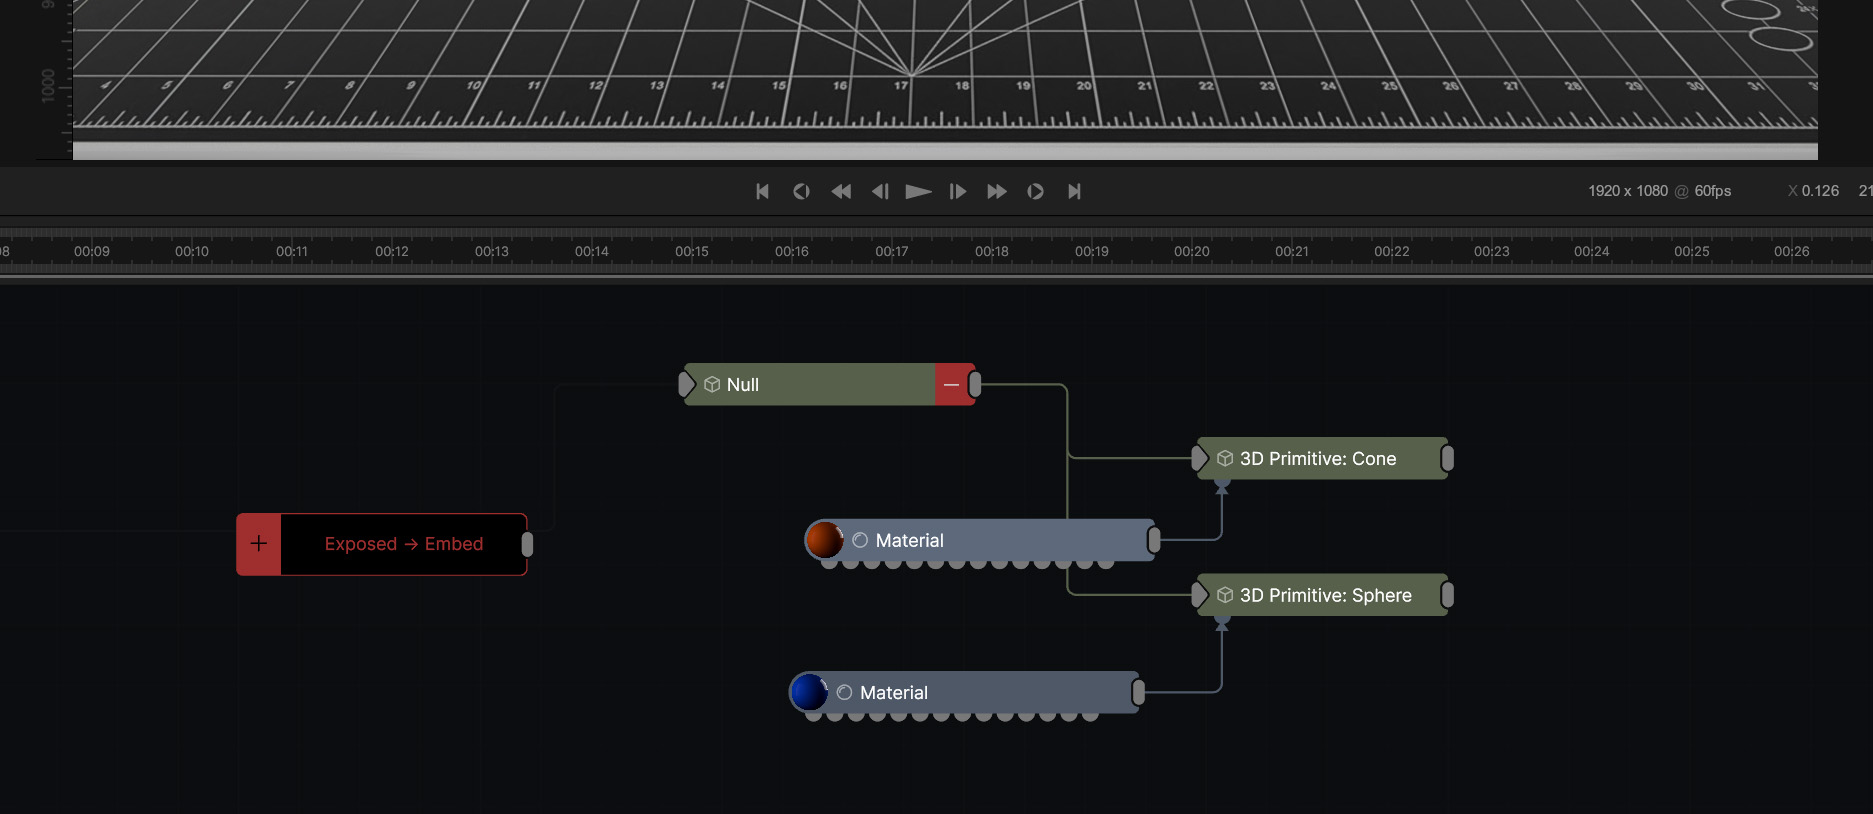The height and width of the screenshot is (814, 1873).
Task: Click the 60fps frame rate label
Action: [1712, 191]
